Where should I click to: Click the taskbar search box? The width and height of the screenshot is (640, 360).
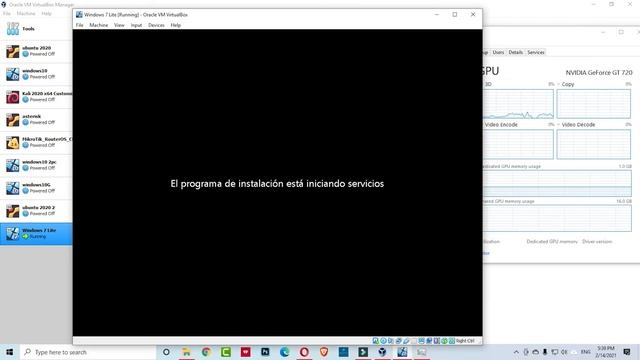(x=88, y=352)
